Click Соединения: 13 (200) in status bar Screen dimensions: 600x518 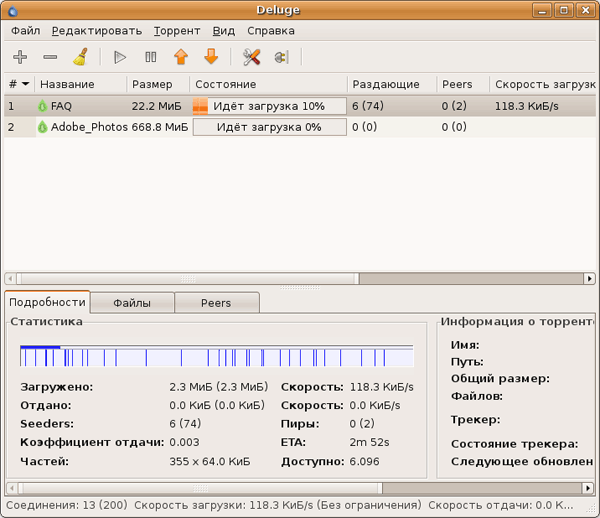tap(67, 505)
